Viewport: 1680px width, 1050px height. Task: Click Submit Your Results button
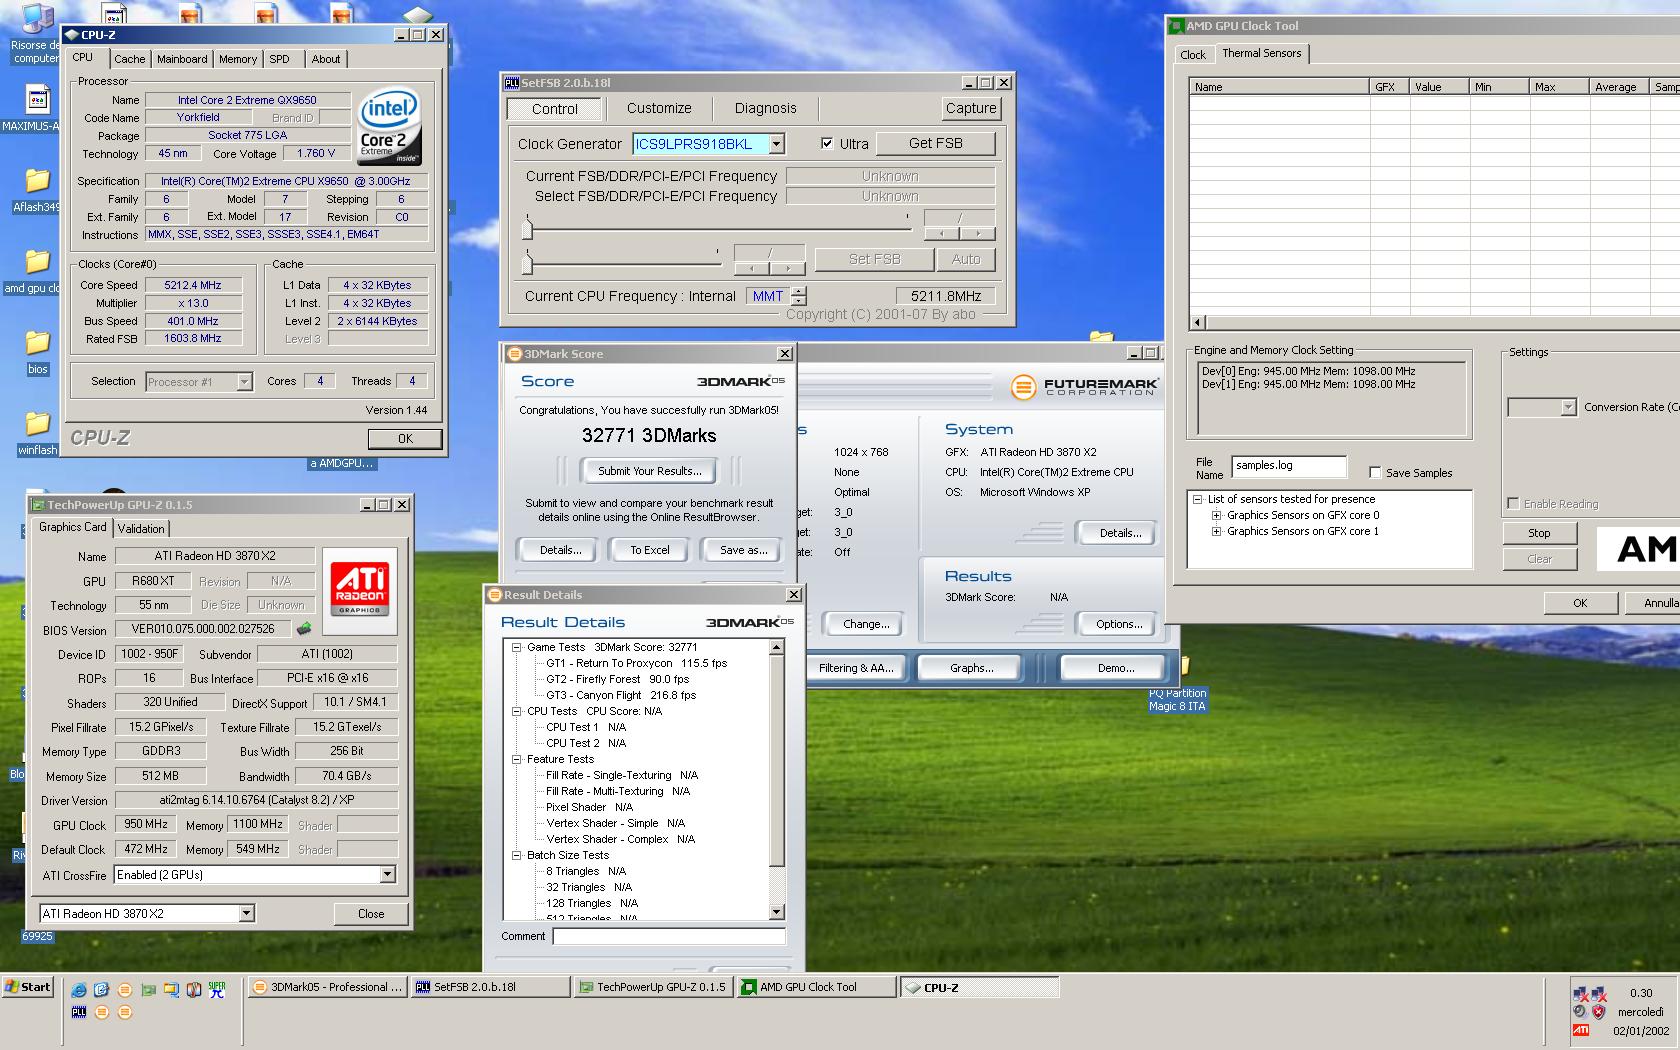[650, 471]
